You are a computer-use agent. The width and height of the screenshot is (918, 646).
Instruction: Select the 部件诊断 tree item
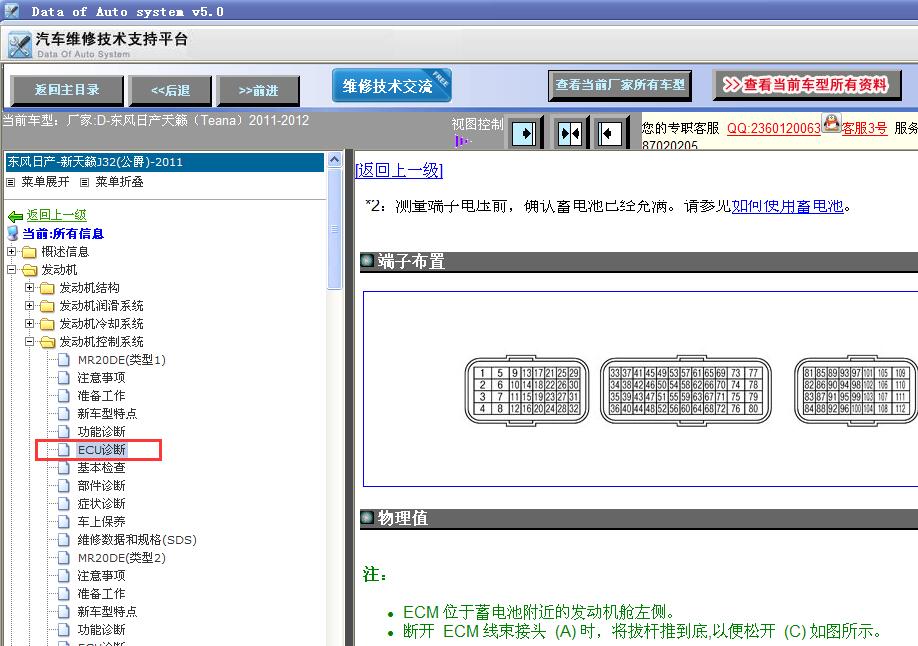pyautogui.click(x=101, y=486)
